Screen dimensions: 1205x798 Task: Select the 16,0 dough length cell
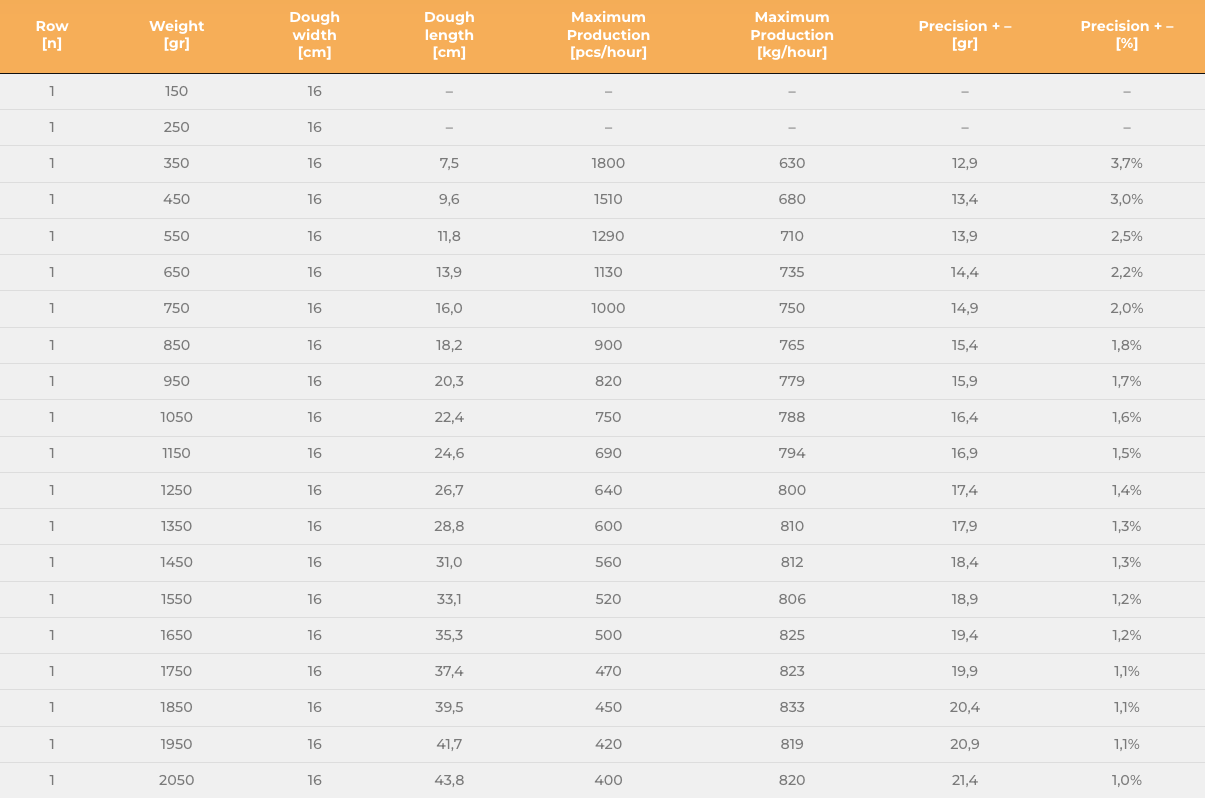(449, 308)
